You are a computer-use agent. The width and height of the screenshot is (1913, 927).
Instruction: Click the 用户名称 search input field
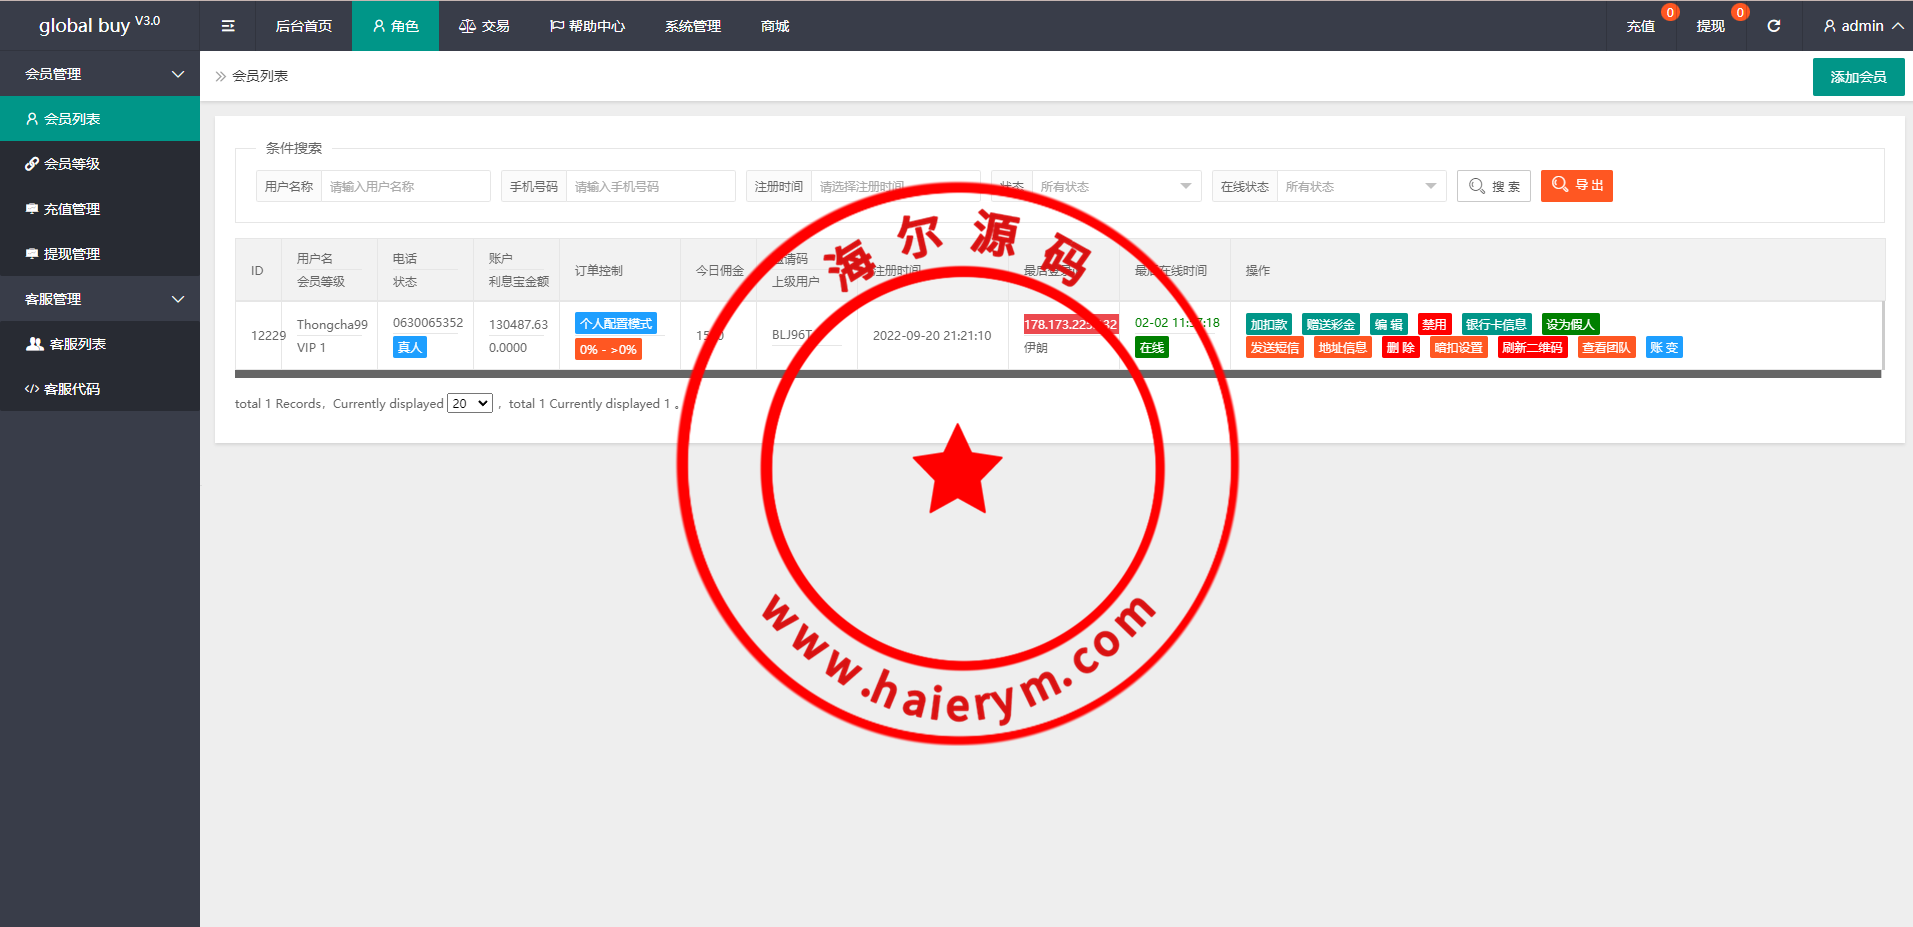point(405,187)
